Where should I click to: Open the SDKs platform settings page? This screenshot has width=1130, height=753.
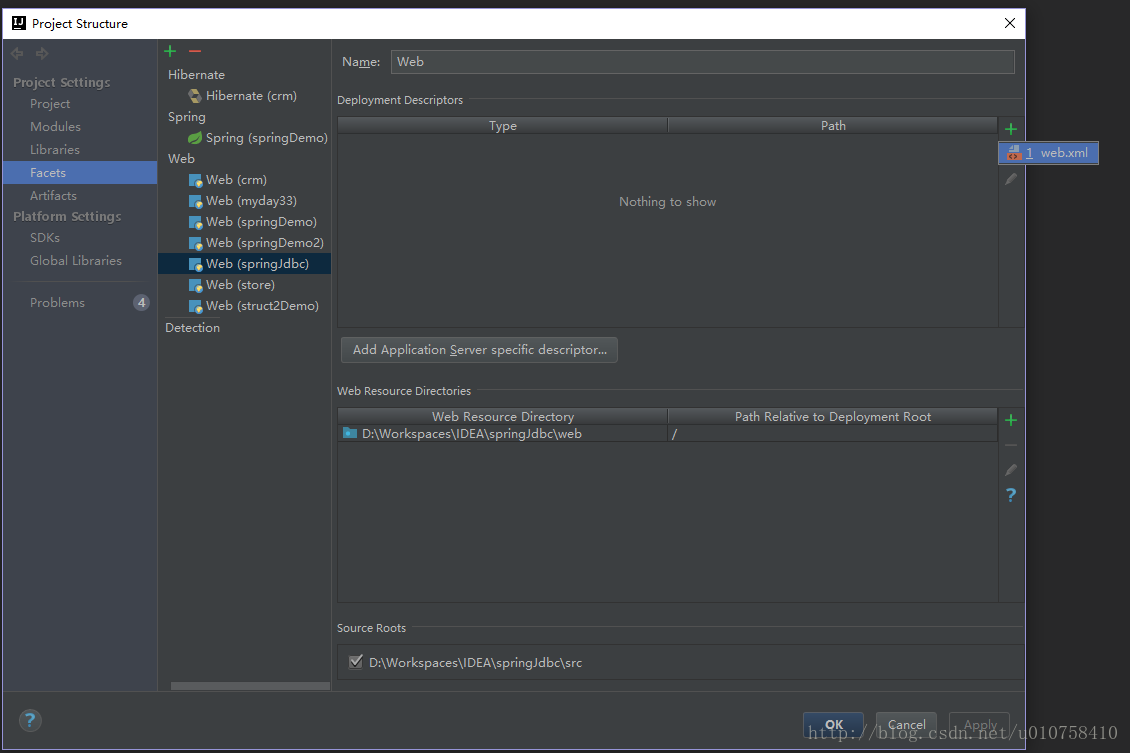coord(45,238)
